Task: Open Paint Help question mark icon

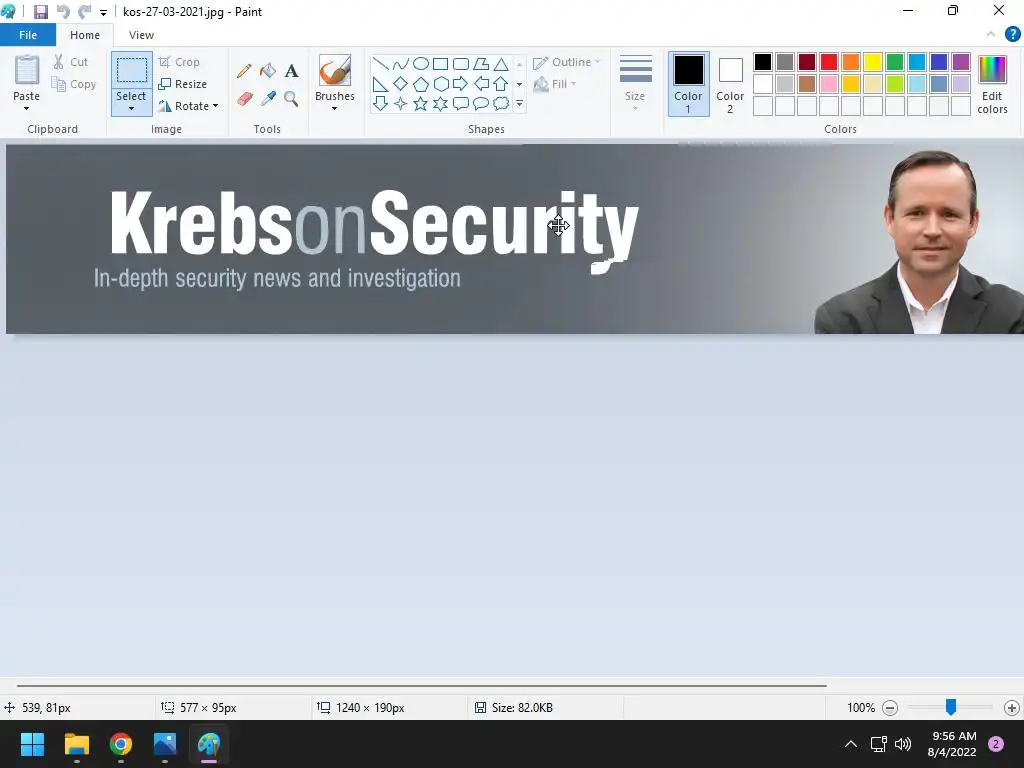Action: (1012, 35)
